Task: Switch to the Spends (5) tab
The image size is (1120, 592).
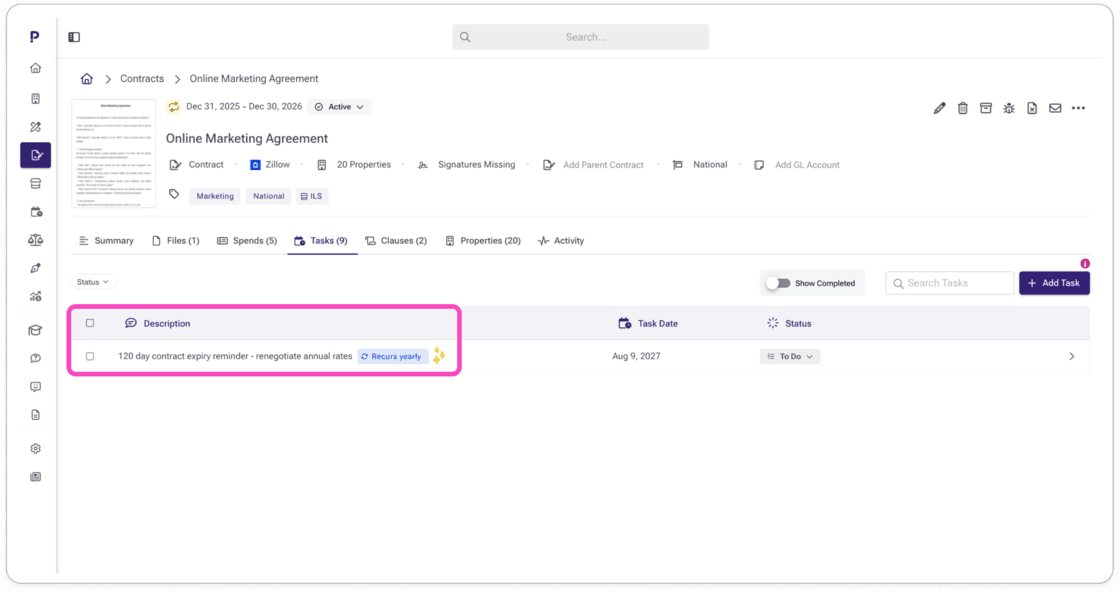Action: (246, 241)
